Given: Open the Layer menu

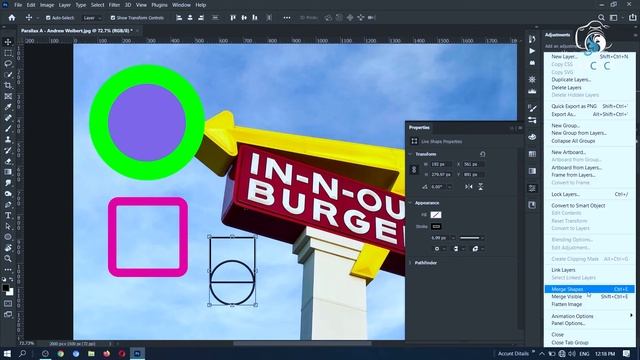Looking at the screenshot, I should 64,5.
